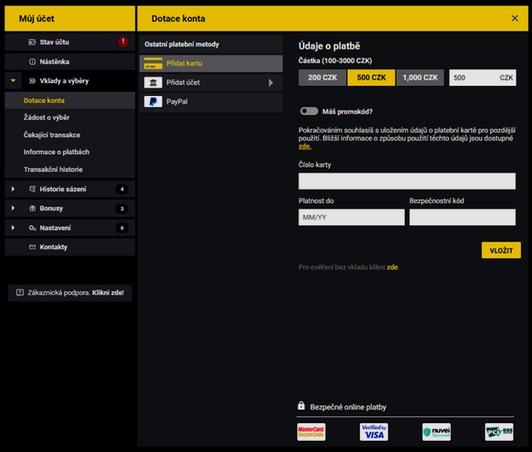Screen dimensions: 532x452
Task: Click the VLOŽIT deposit button
Action: point(501,250)
